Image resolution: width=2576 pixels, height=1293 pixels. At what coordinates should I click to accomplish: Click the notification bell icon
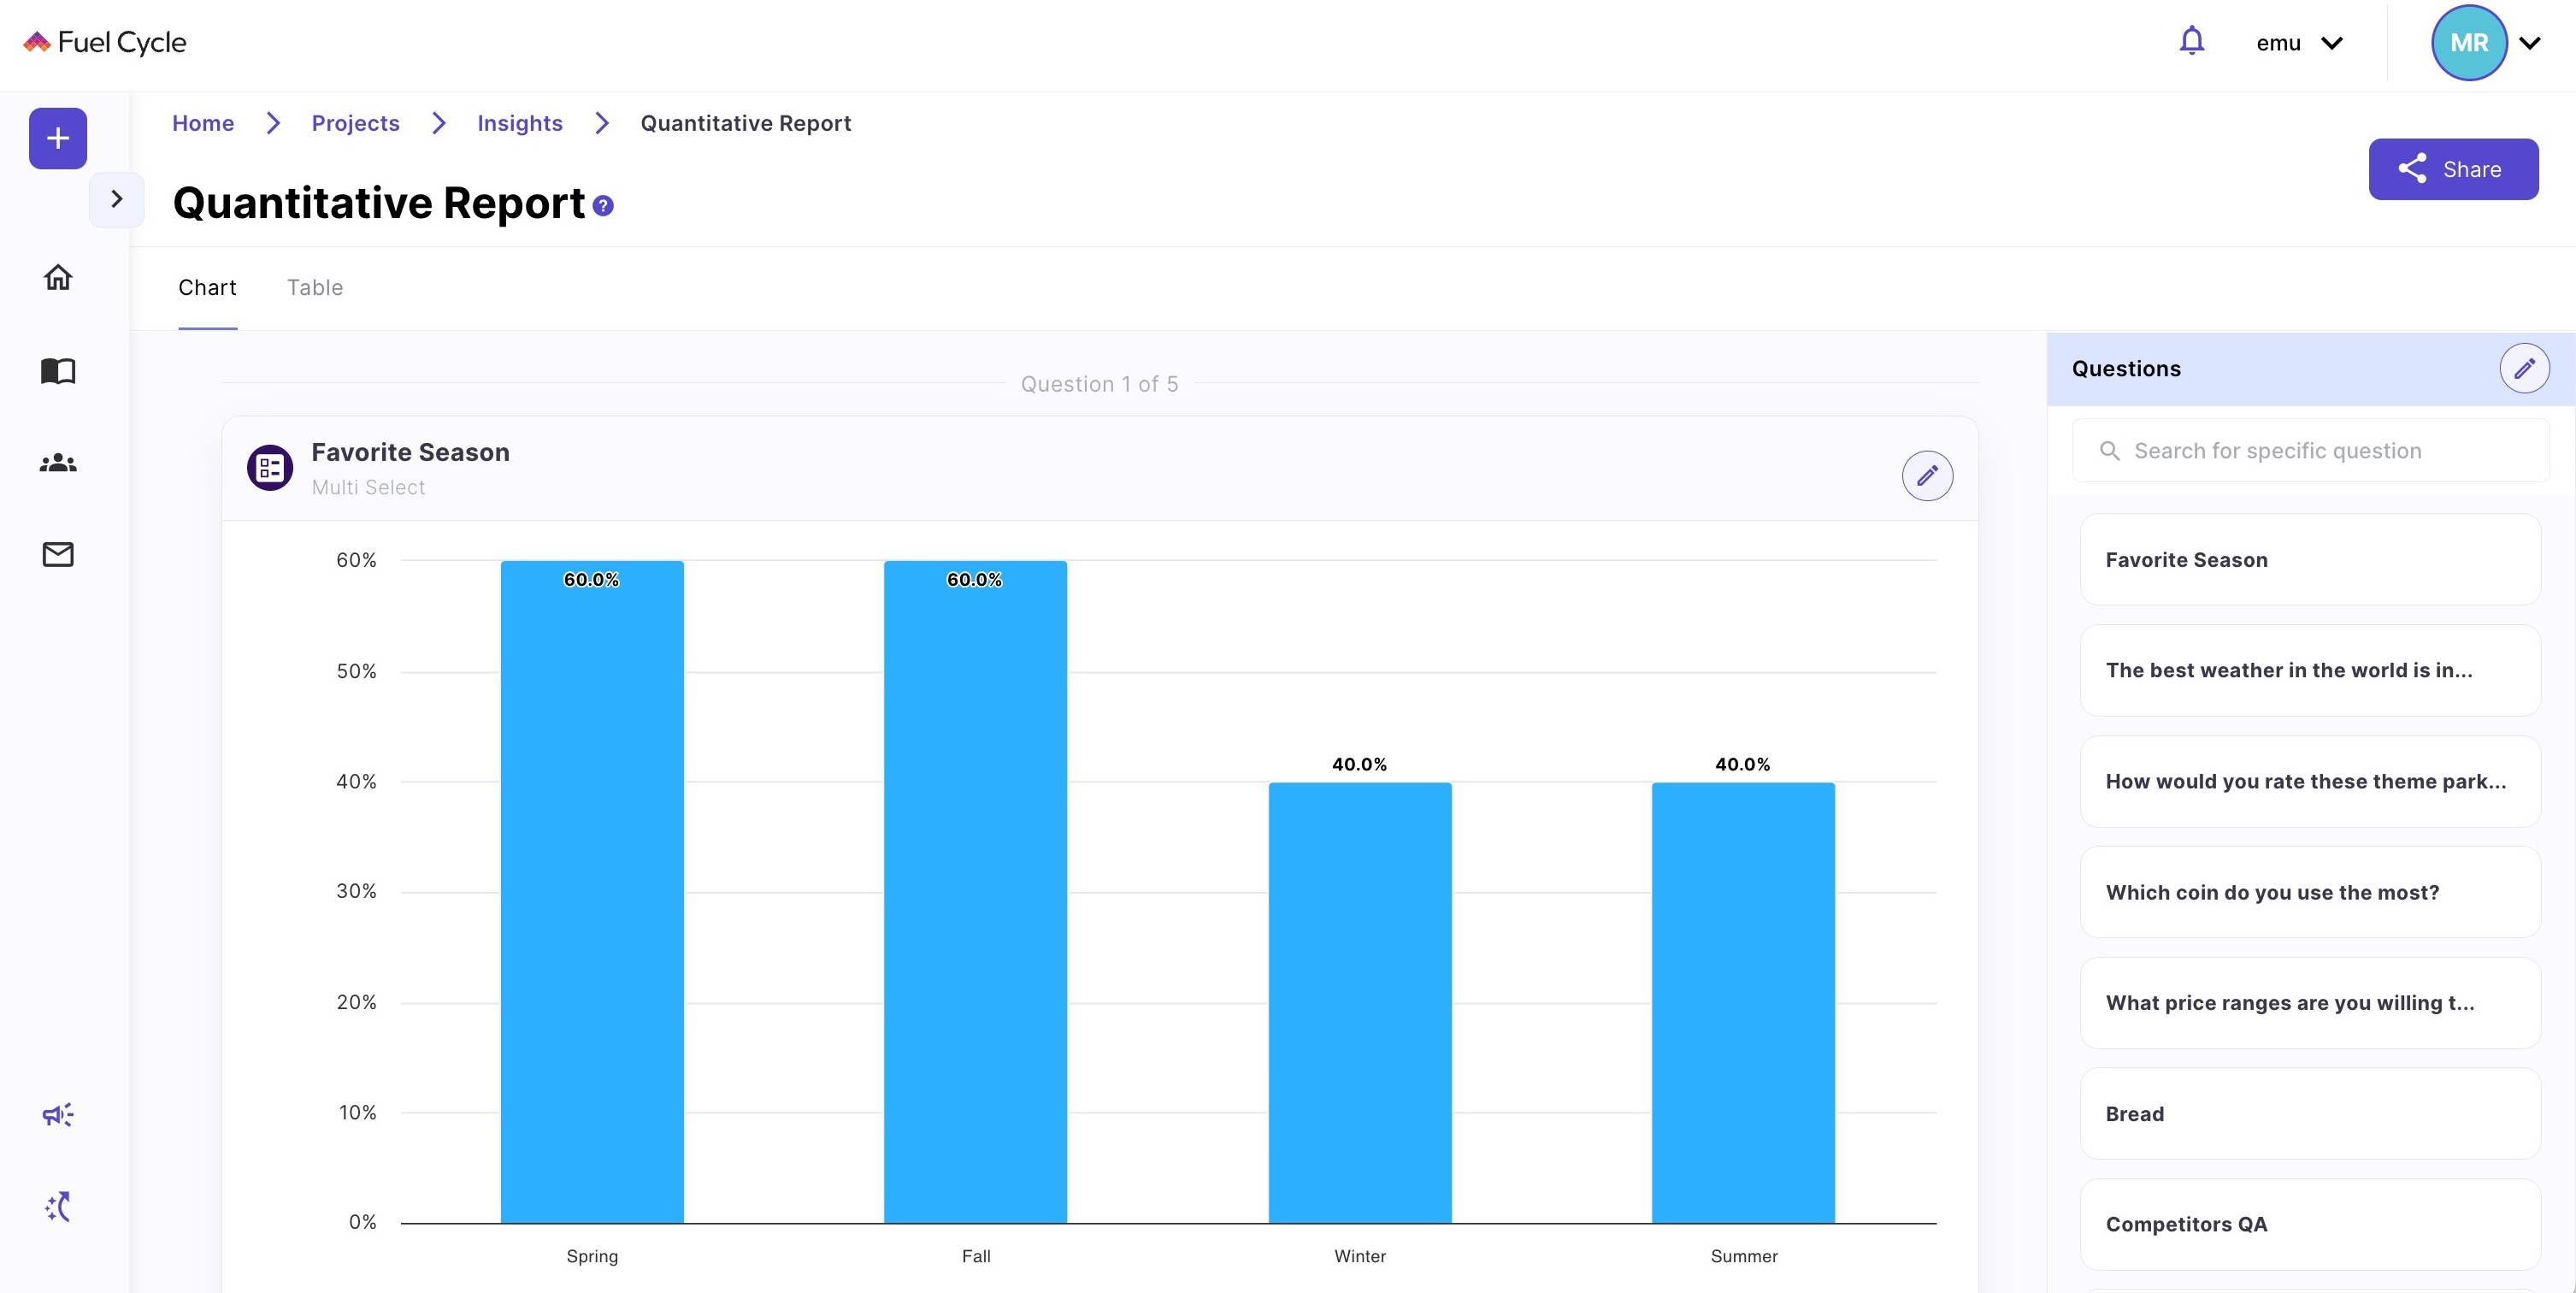[x=2191, y=41]
